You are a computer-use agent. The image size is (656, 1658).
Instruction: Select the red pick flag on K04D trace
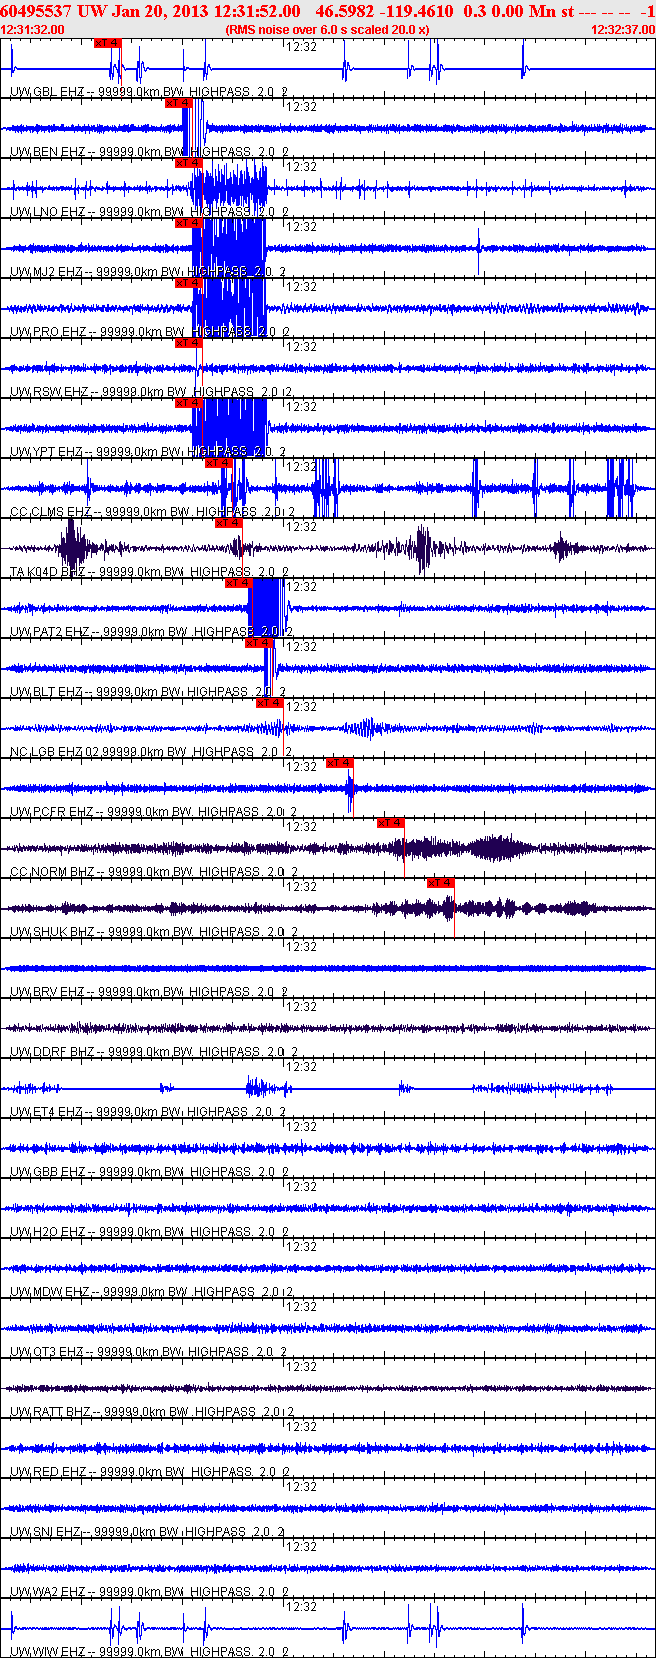[x=228, y=523]
